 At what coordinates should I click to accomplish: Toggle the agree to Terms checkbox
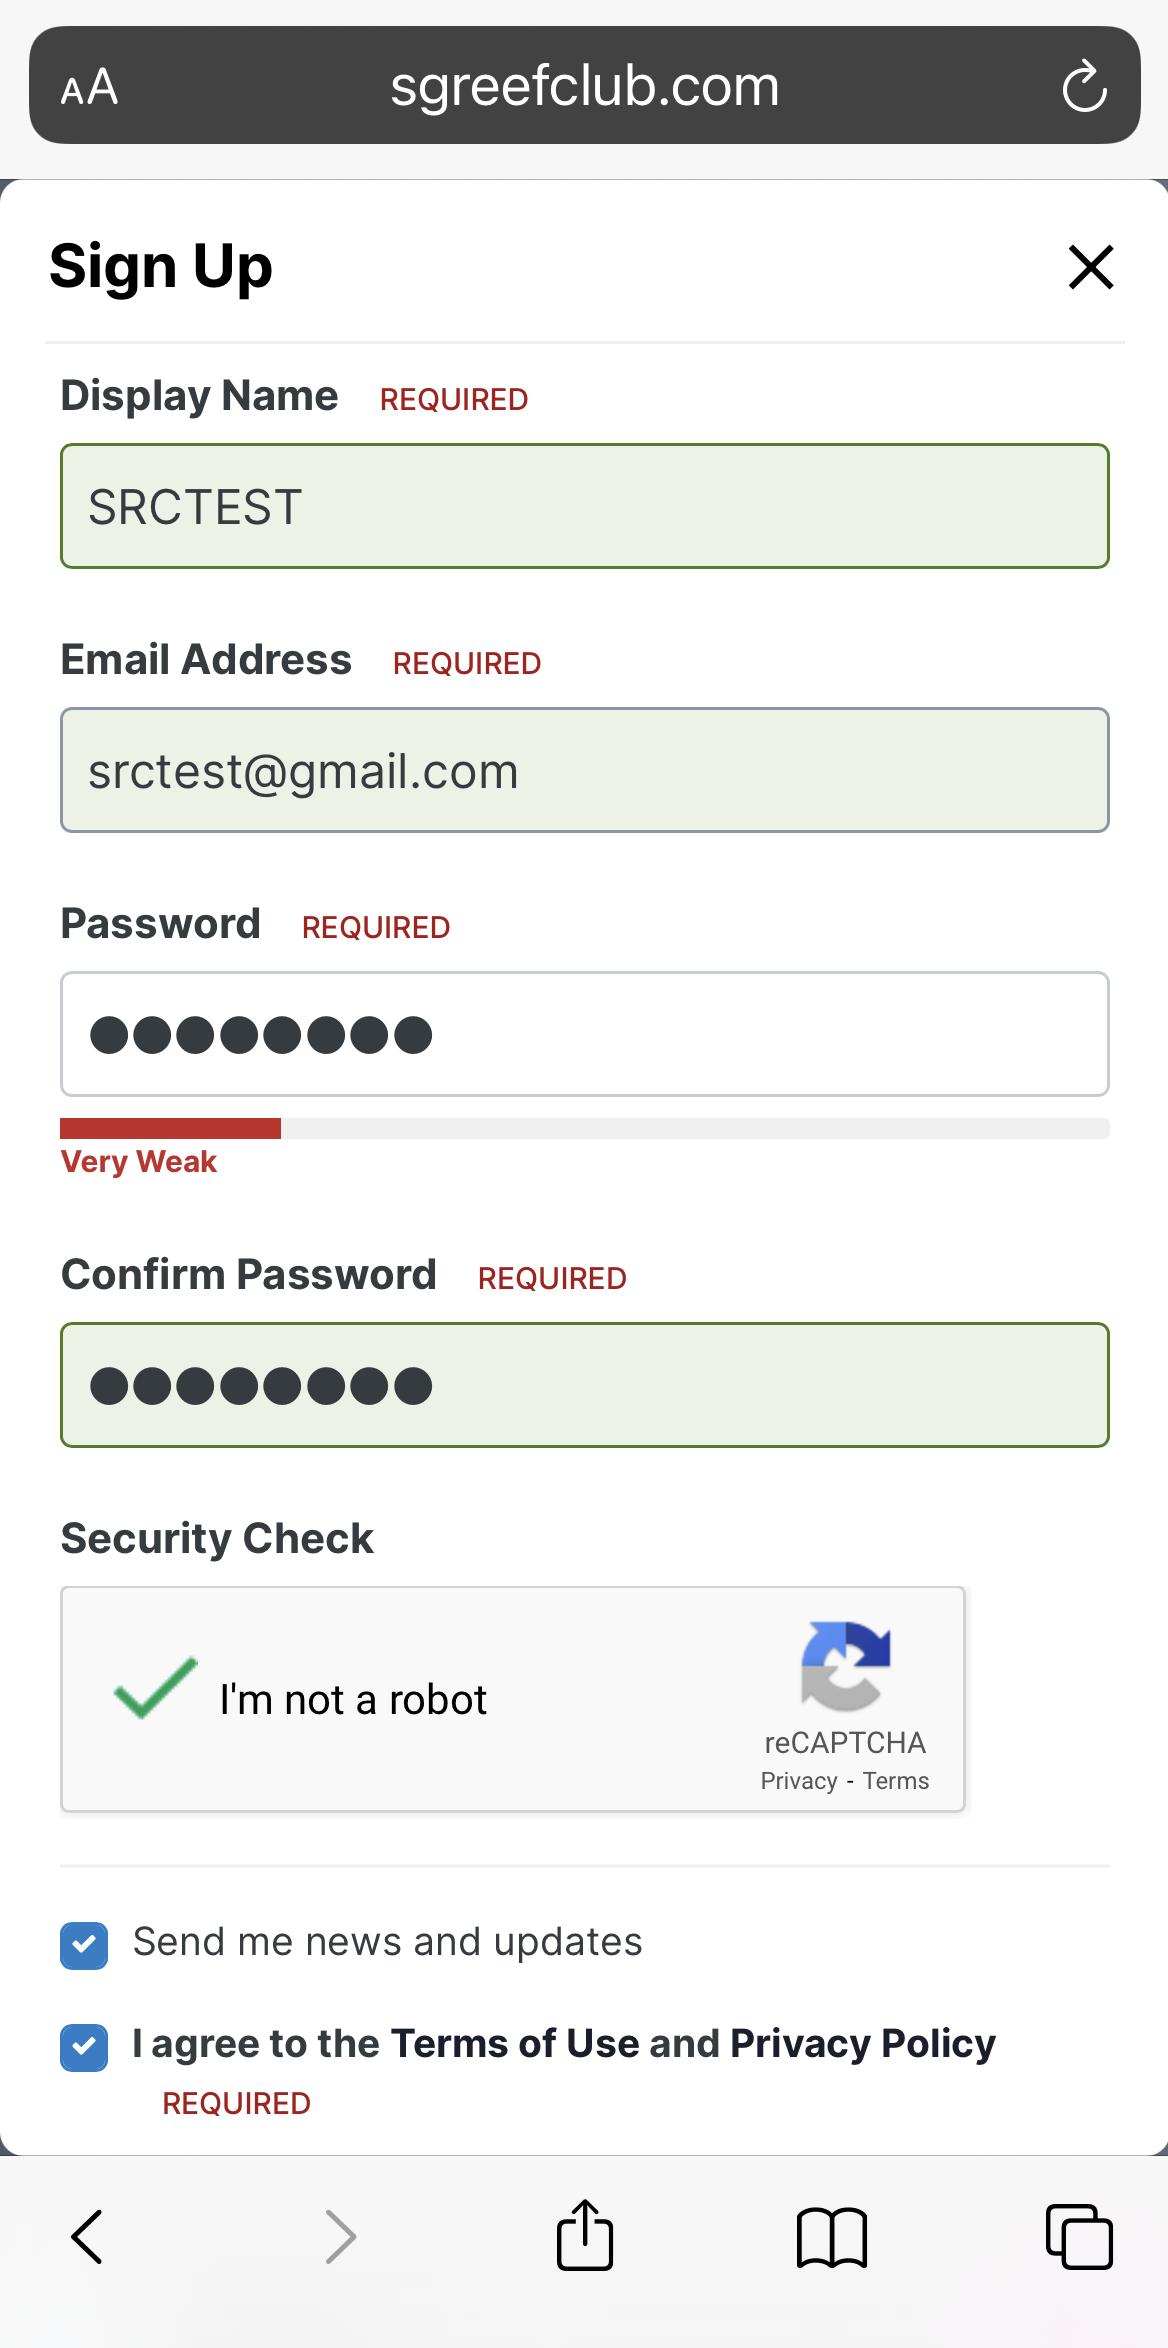click(x=84, y=2047)
